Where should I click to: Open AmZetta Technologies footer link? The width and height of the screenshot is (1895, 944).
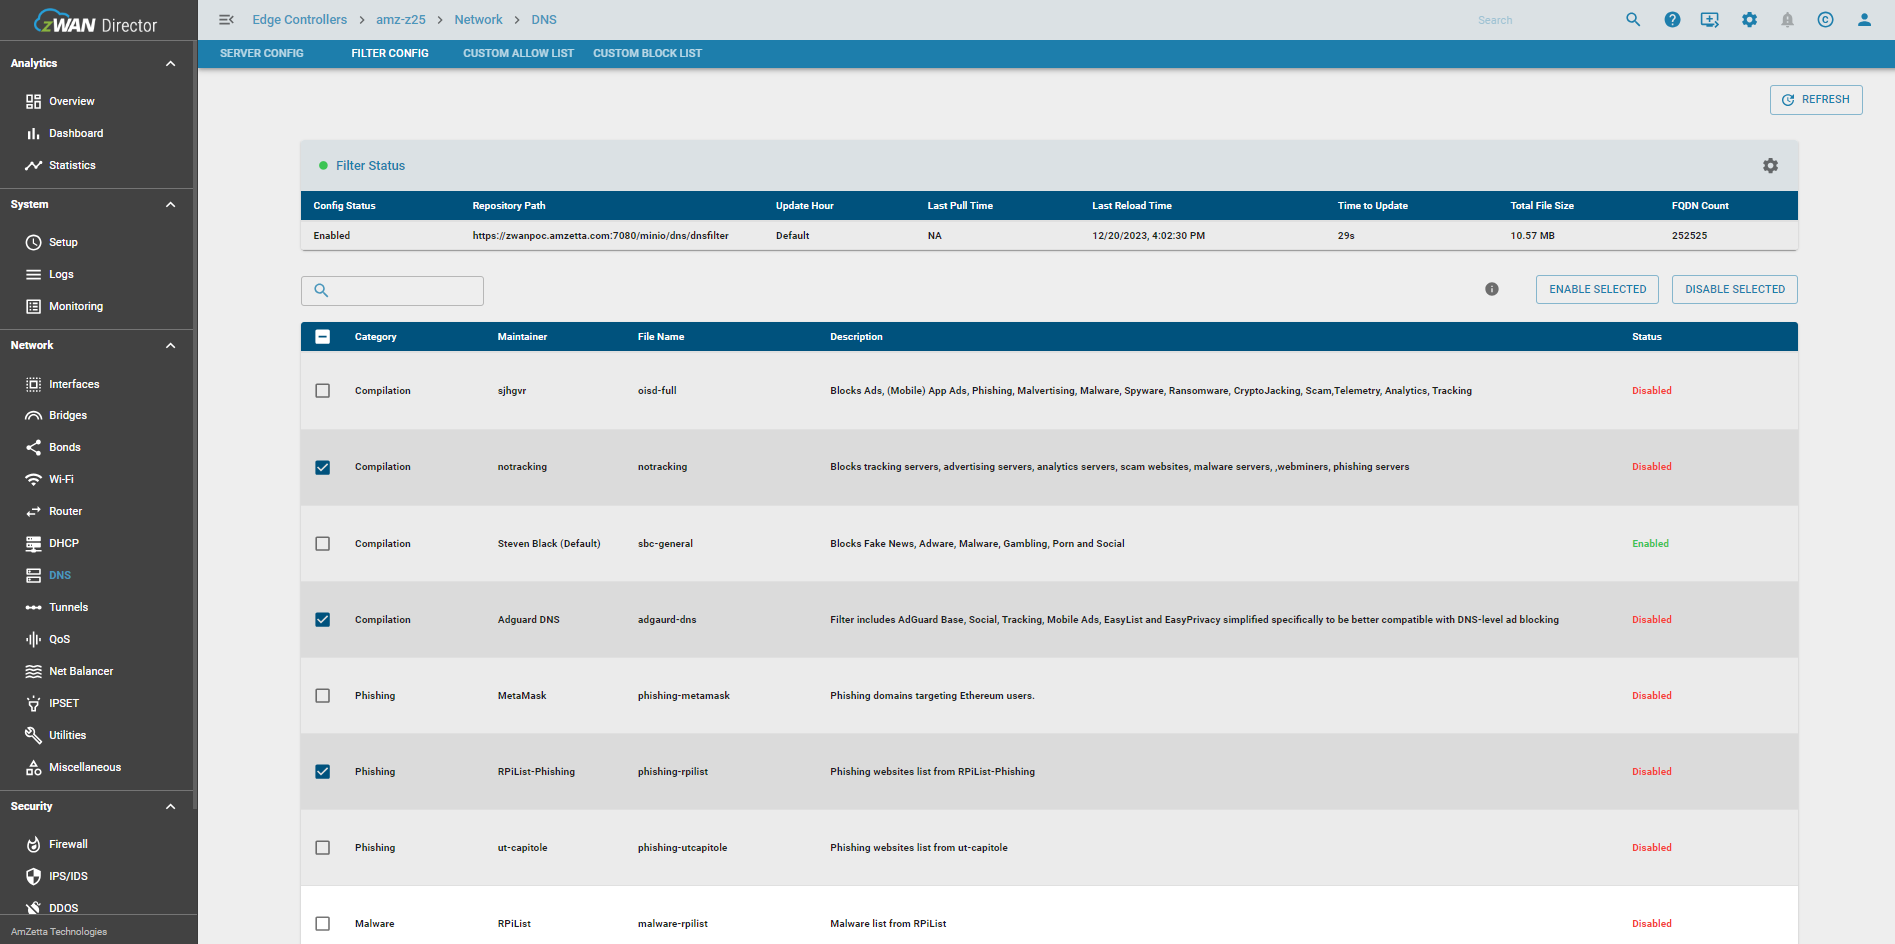59,931
